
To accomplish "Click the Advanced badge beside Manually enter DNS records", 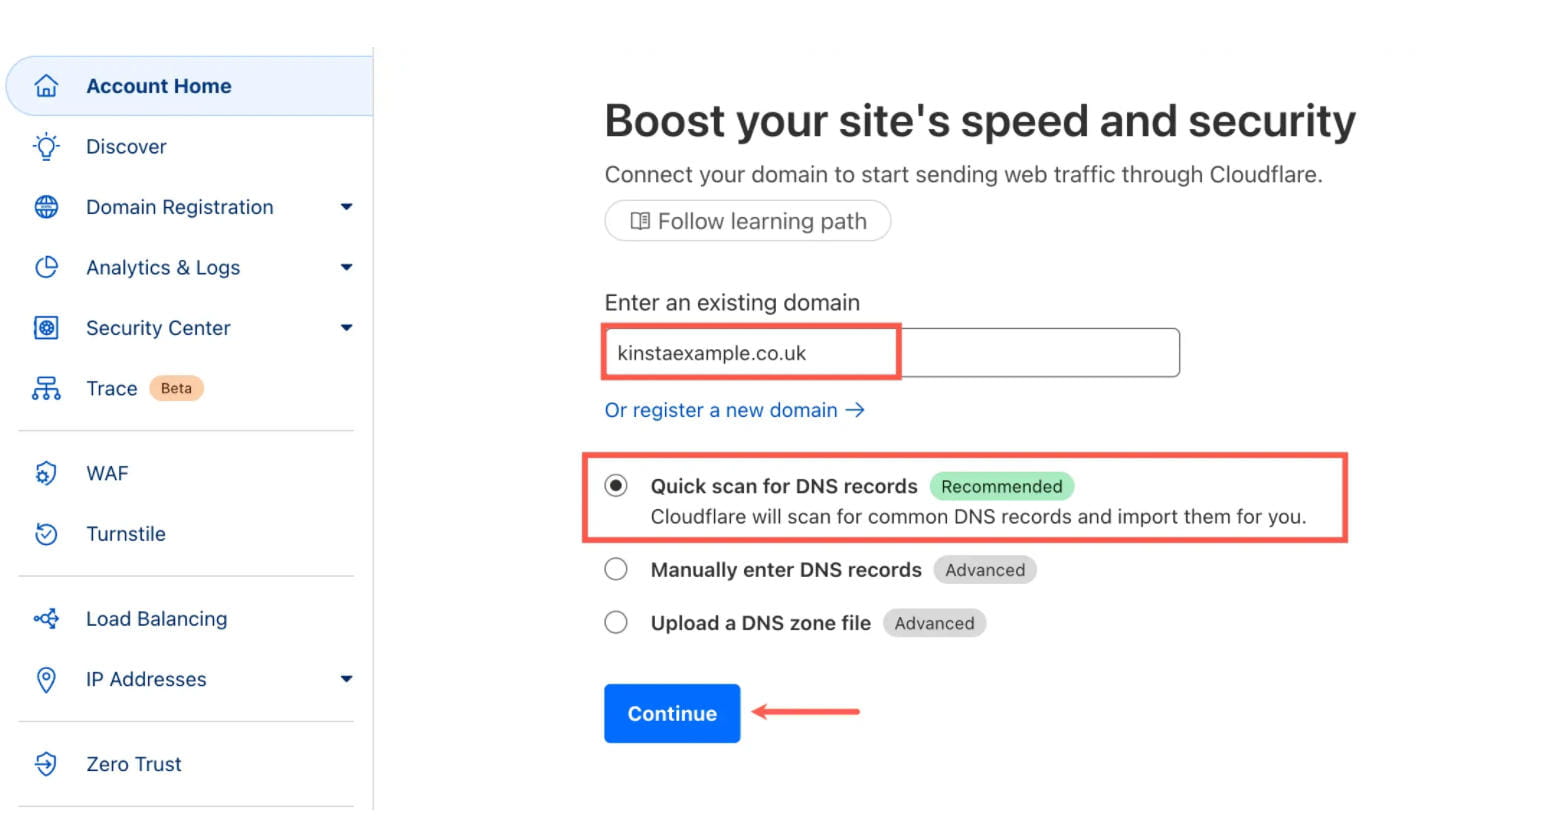I will (985, 570).
